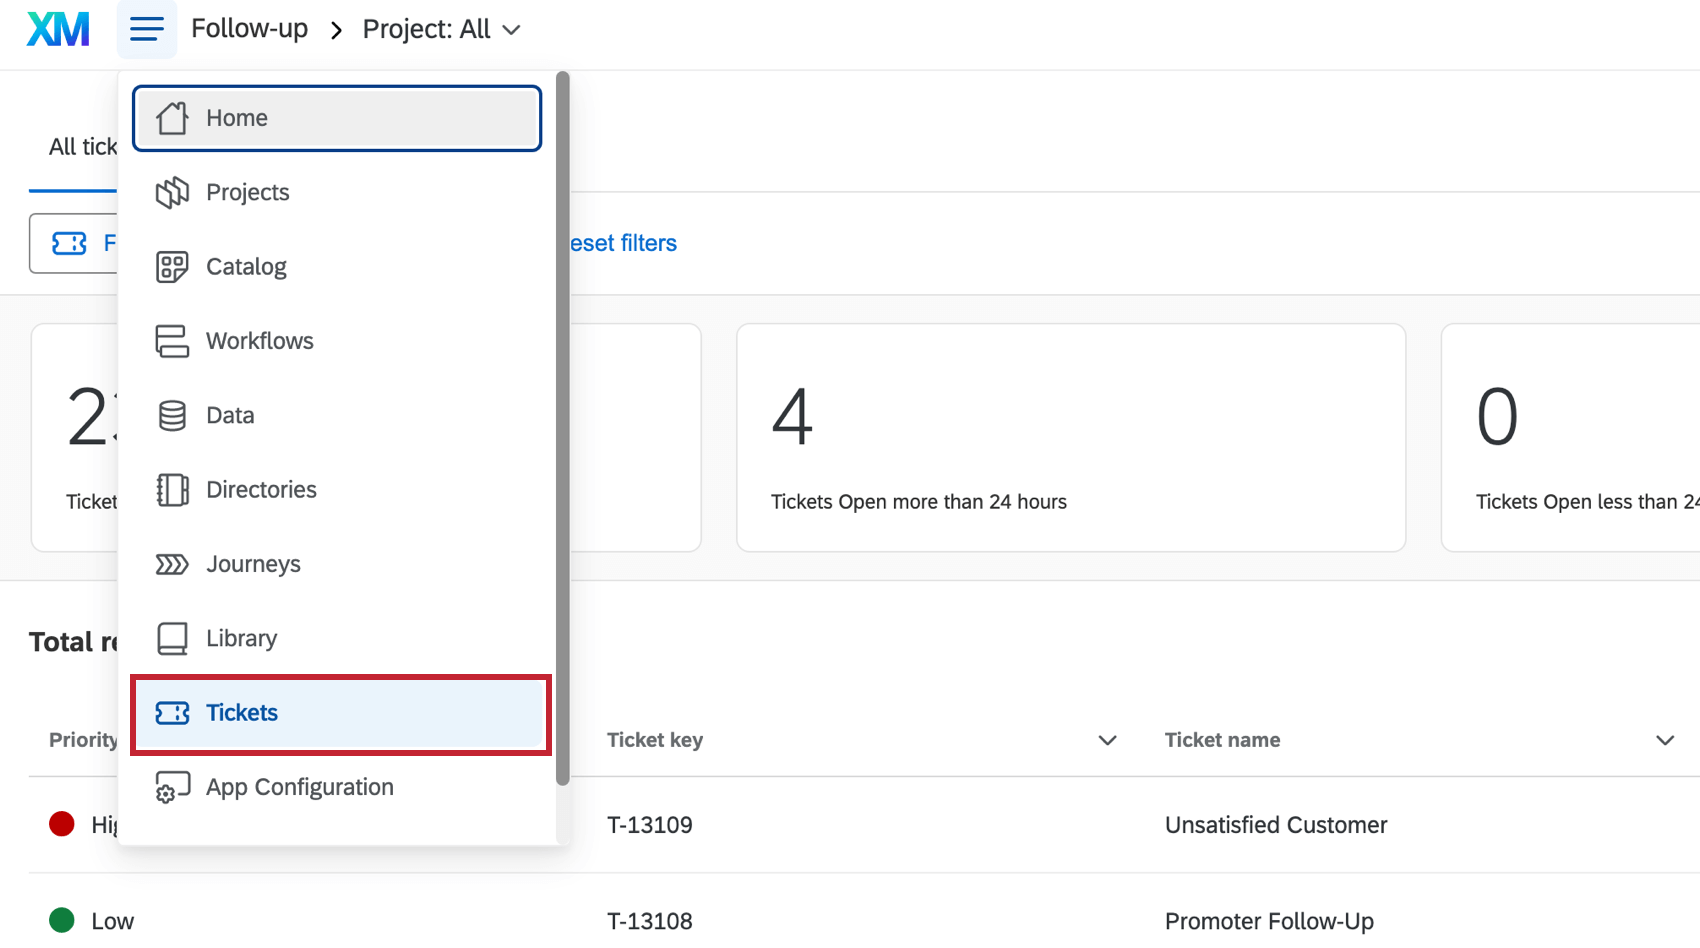Click the Journeys icon
Image resolution: width=1700 pixels, height=948 pixels.
click(x=172, y=563)
